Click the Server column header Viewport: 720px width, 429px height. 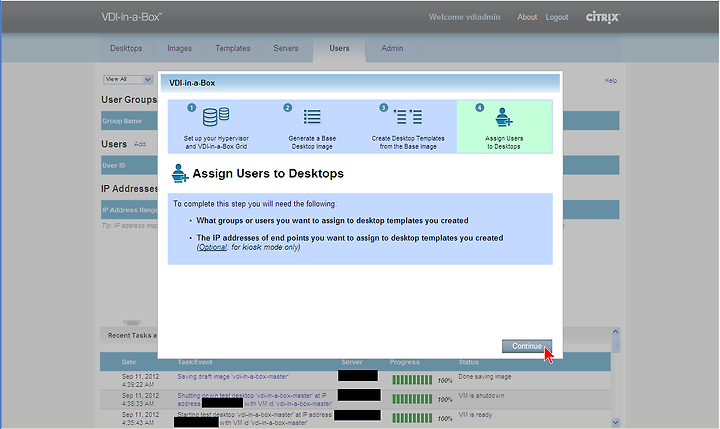352,362
